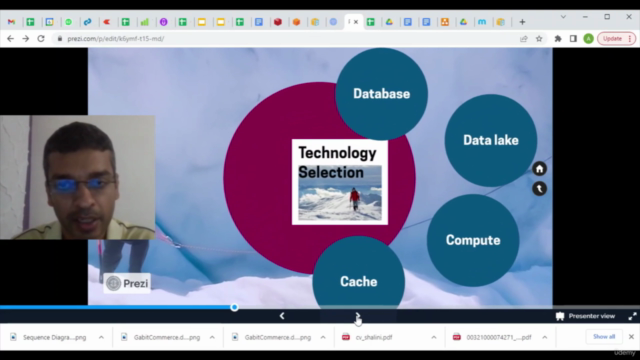Switch to the orange hexagon browser tab
The image size is (640, 360).
(296, 22)
